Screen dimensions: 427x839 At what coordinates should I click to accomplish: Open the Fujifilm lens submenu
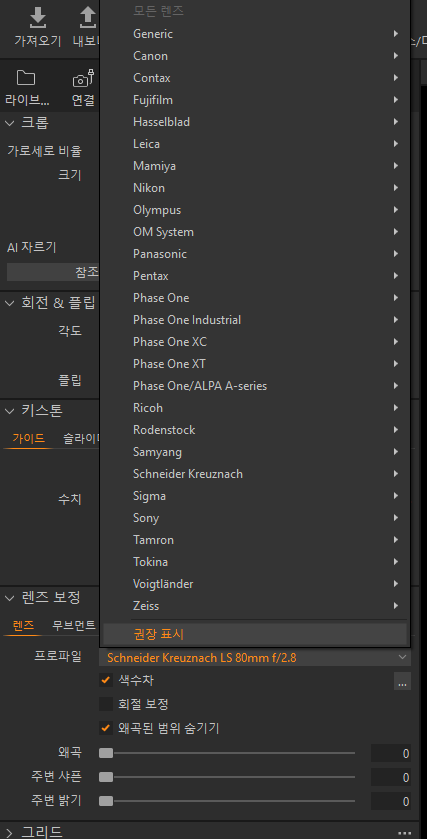pos(255,100)
